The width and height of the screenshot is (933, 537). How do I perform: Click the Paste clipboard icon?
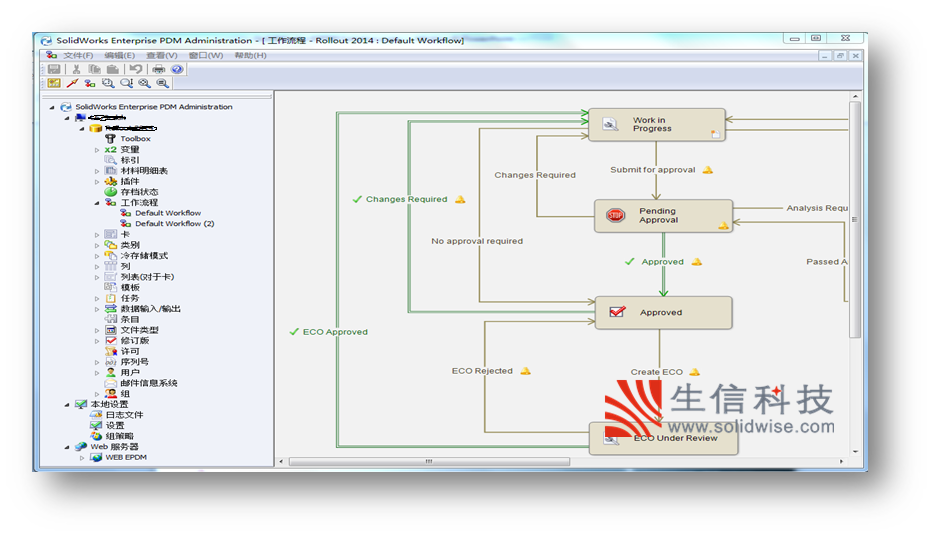[112, 69]
